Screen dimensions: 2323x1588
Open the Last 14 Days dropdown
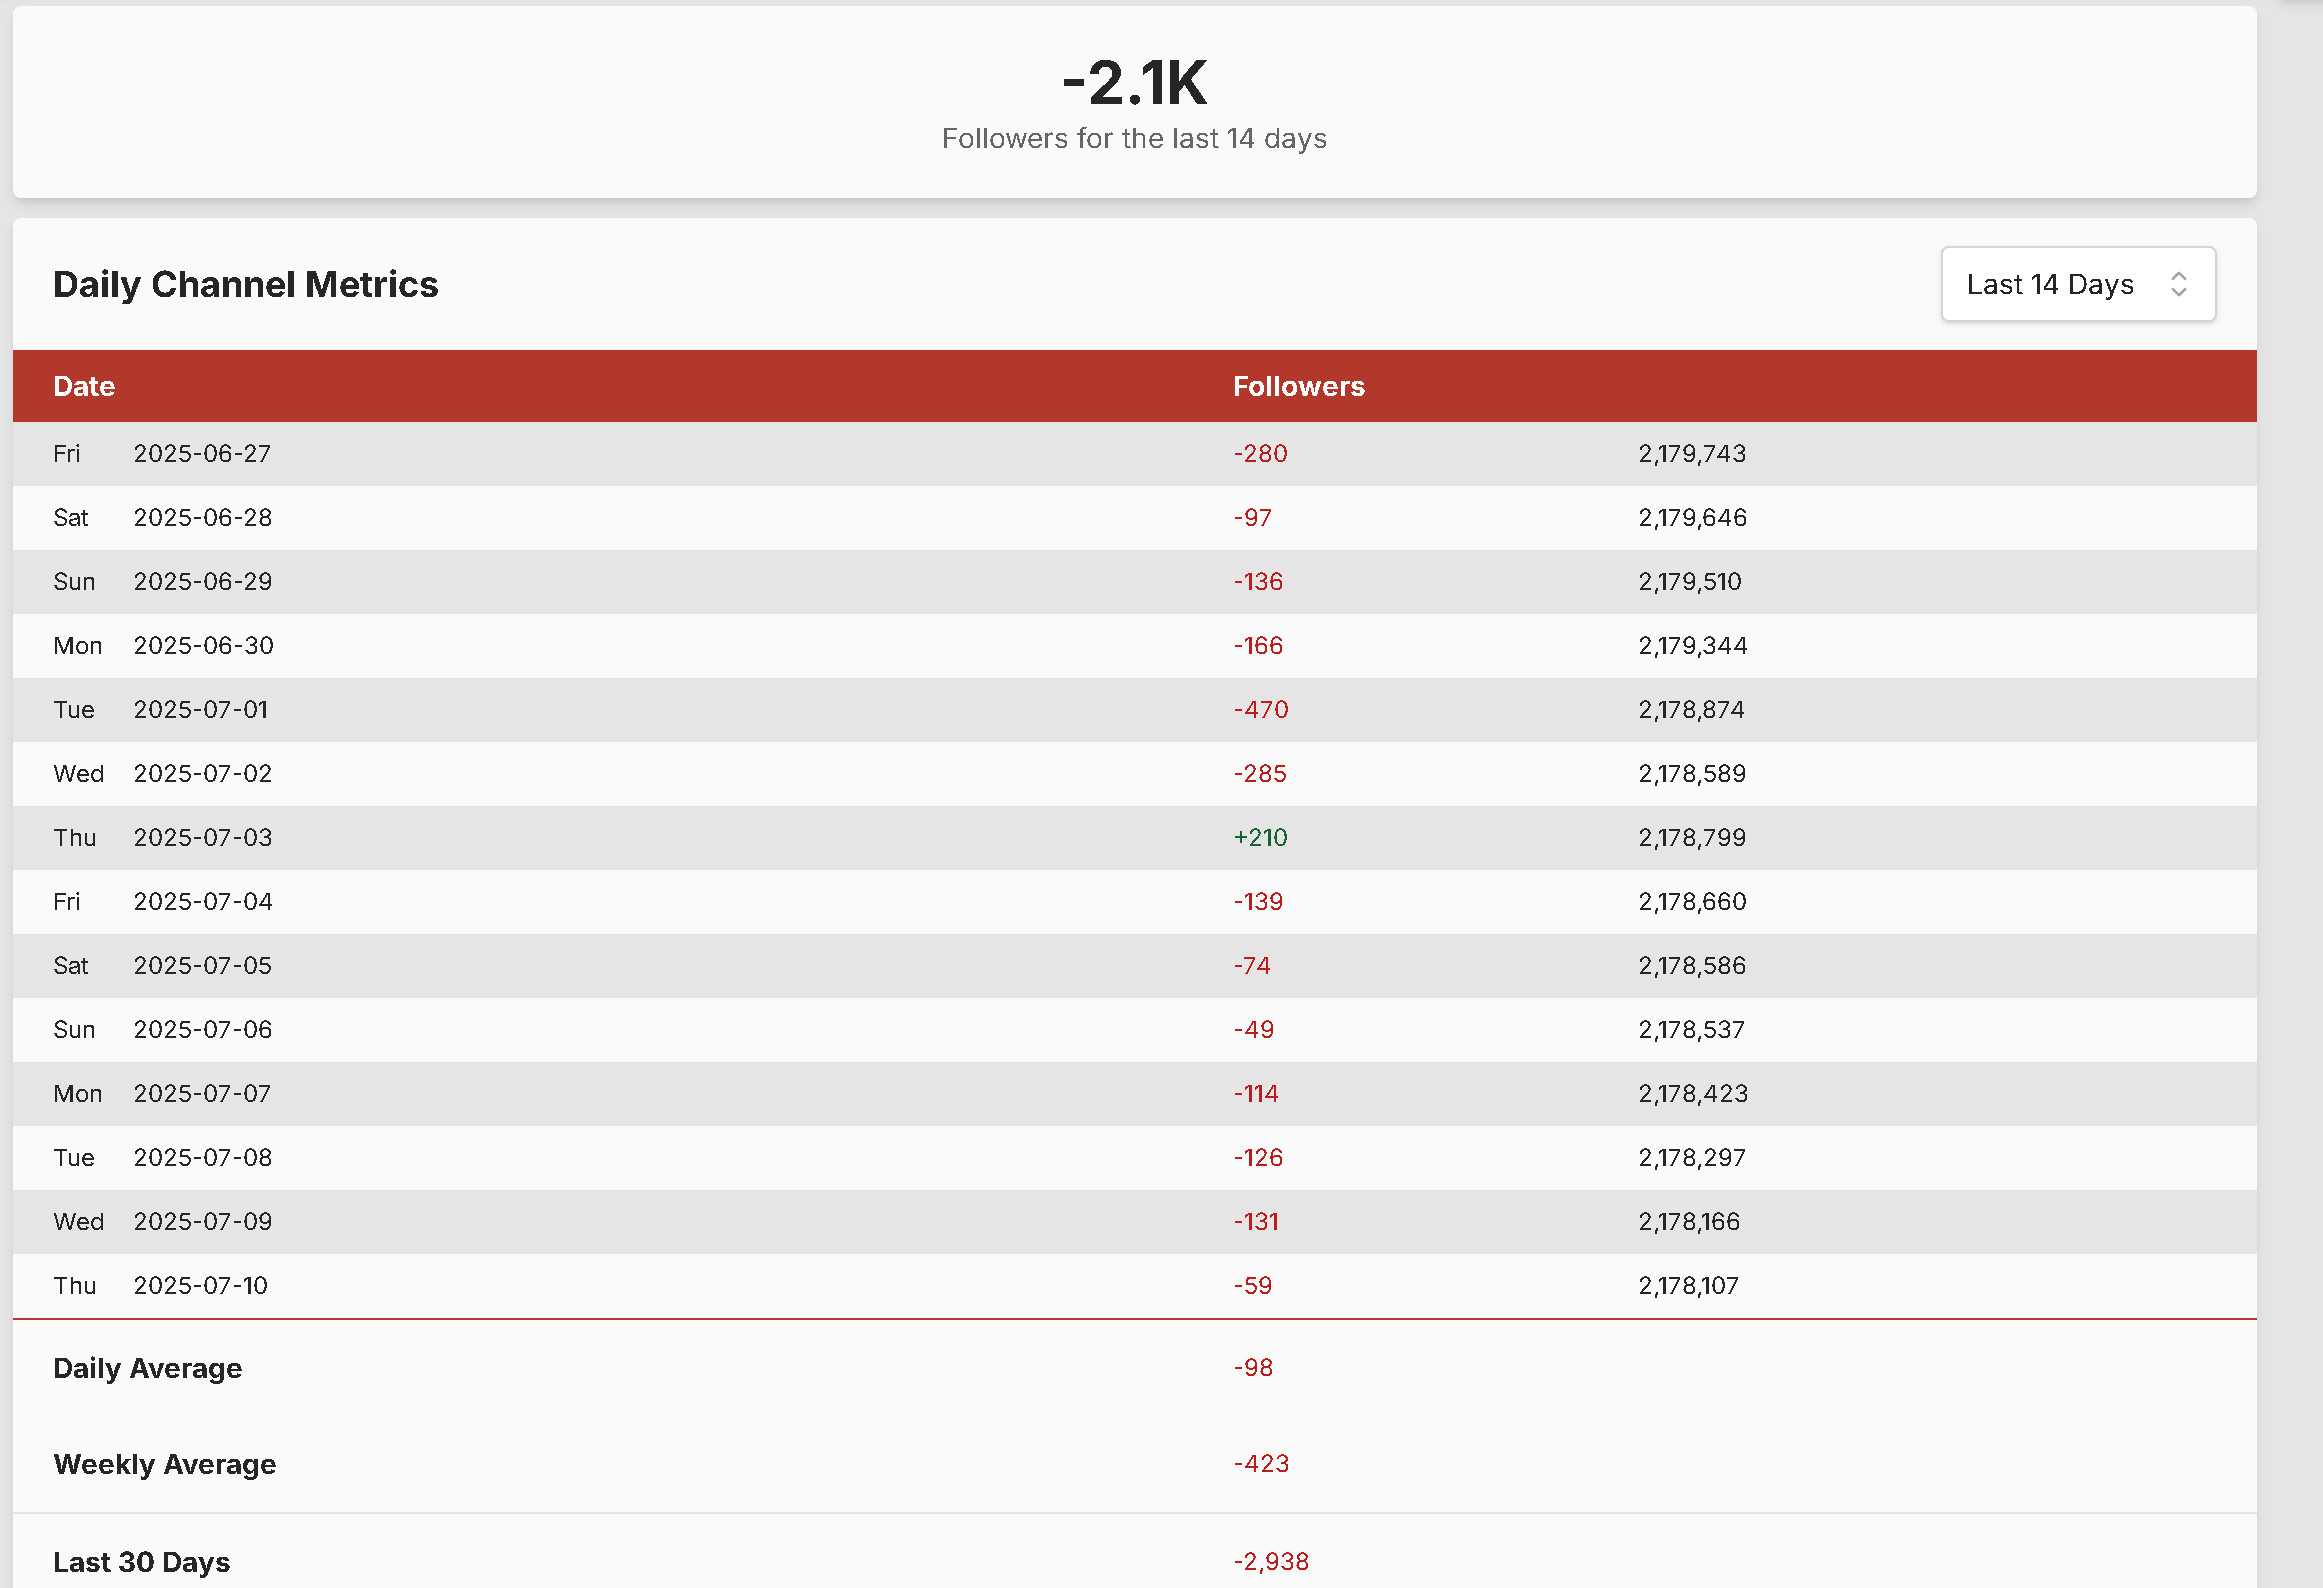[2078, 284]
